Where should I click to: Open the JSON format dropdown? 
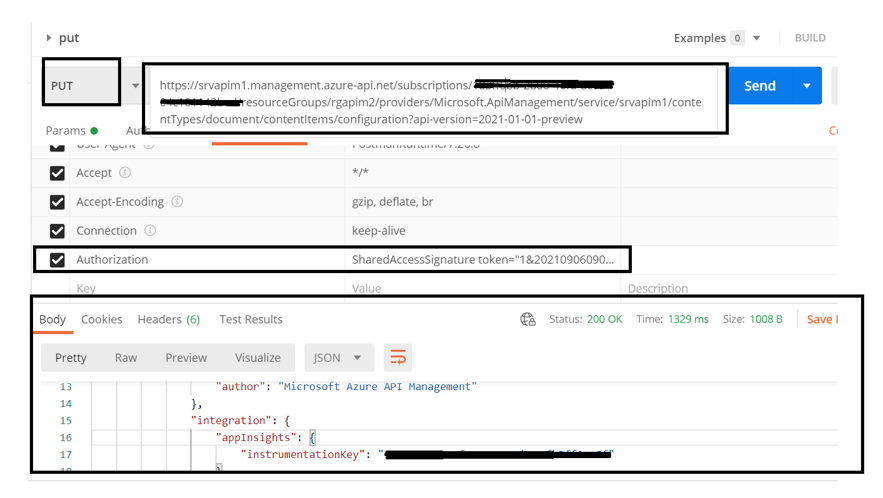pyautogui.click(x=339, y=358)
